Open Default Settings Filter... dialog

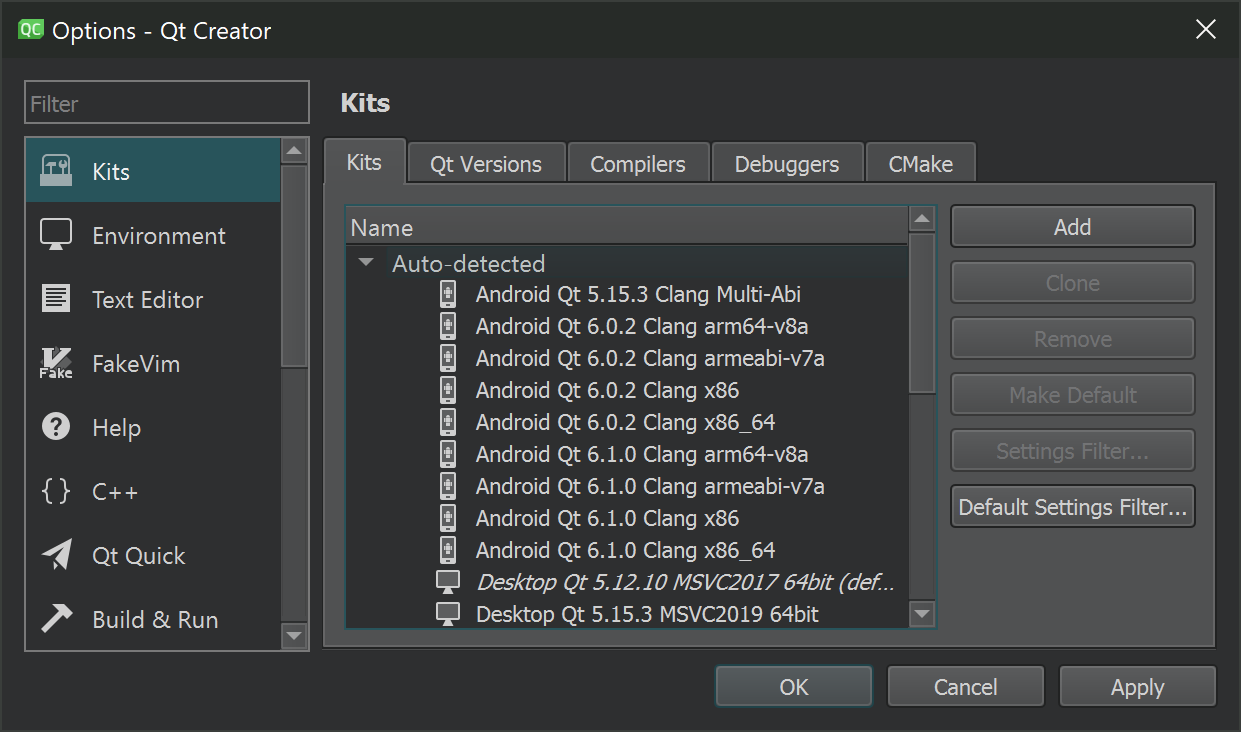click(1073, 507)
